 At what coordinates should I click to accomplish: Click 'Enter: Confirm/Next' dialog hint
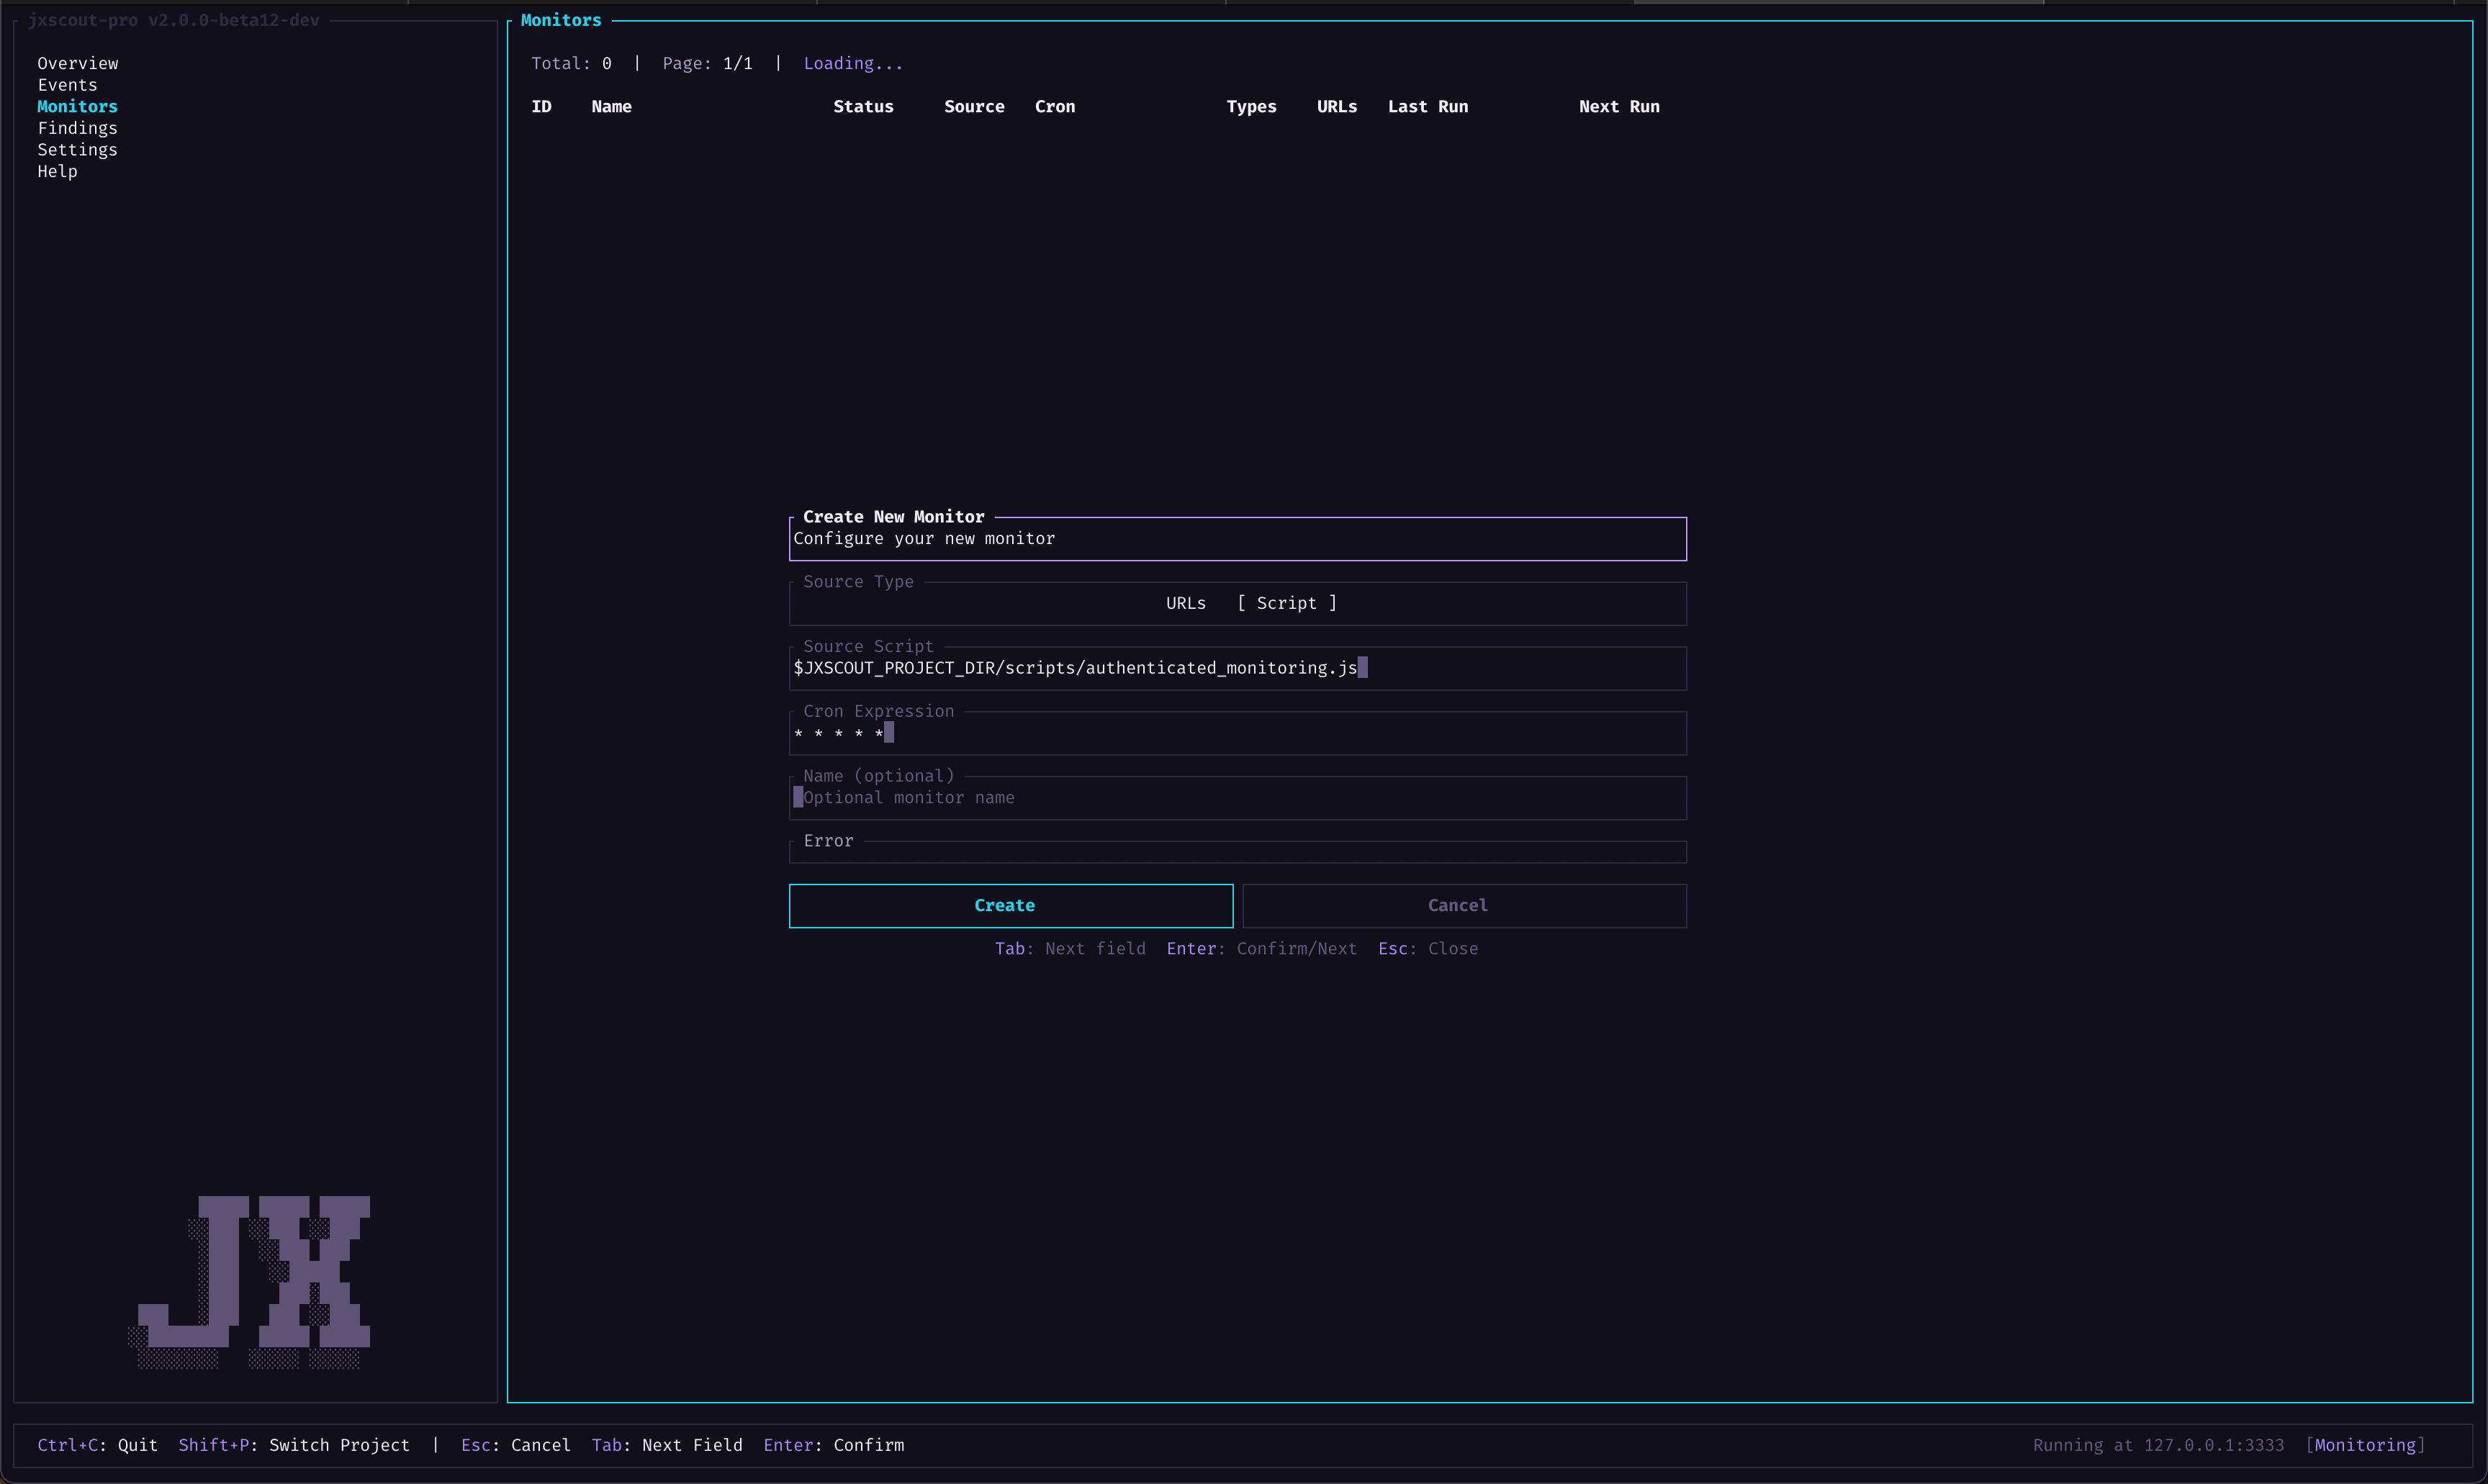tap(1261, 948)
